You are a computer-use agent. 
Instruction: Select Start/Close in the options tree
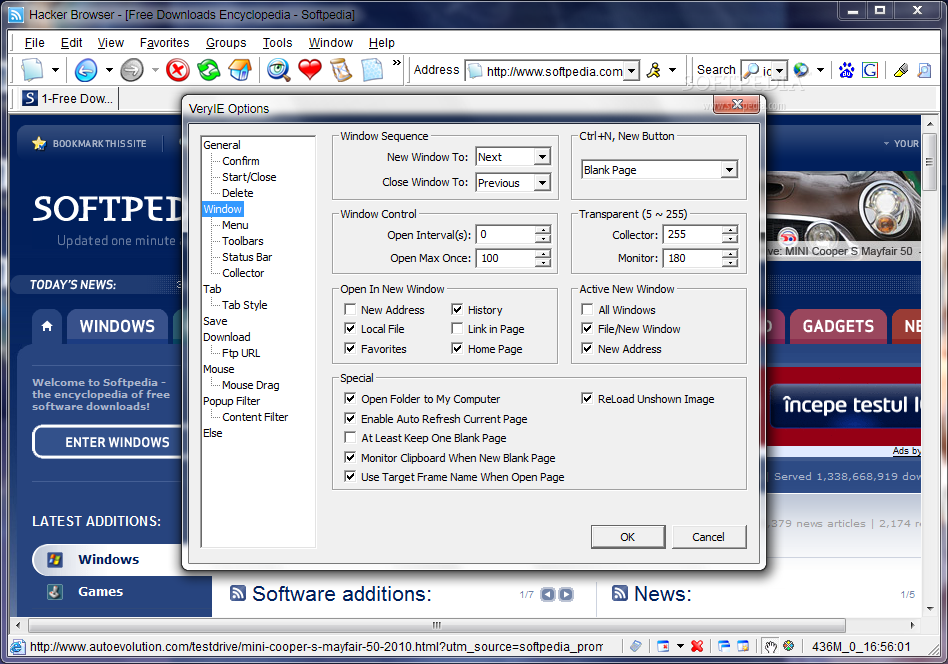click(x=249, y=177)
